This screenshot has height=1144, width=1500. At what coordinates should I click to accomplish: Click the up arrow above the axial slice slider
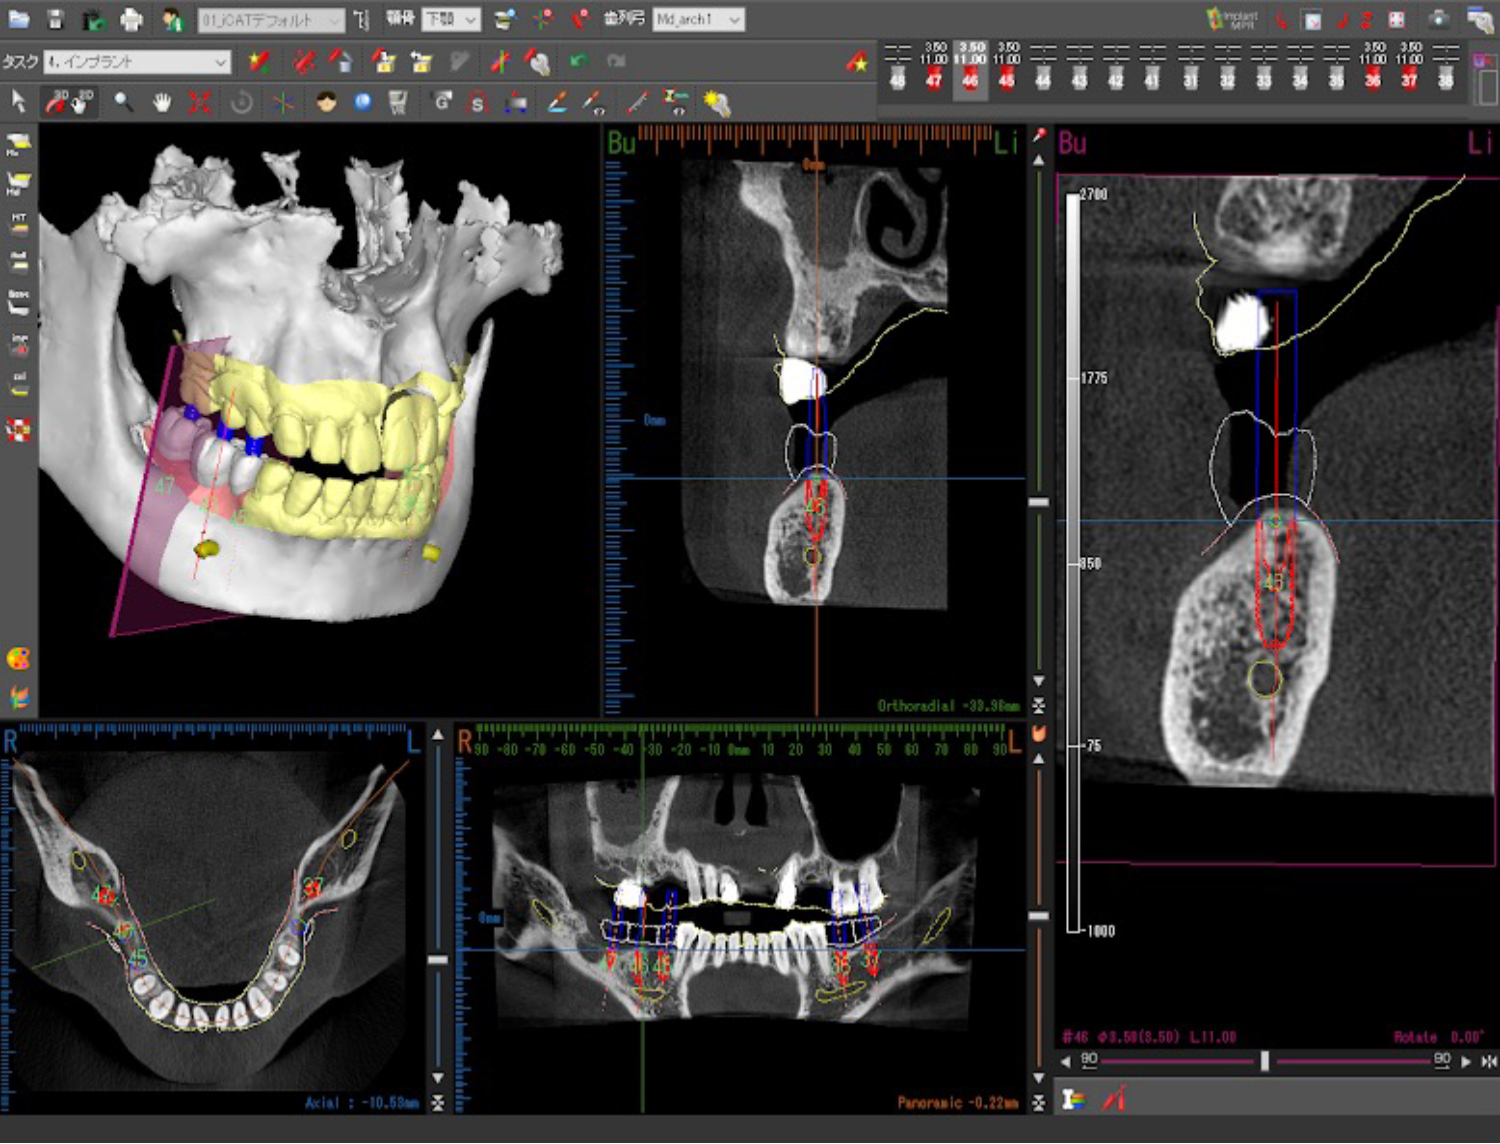[438, 735]
